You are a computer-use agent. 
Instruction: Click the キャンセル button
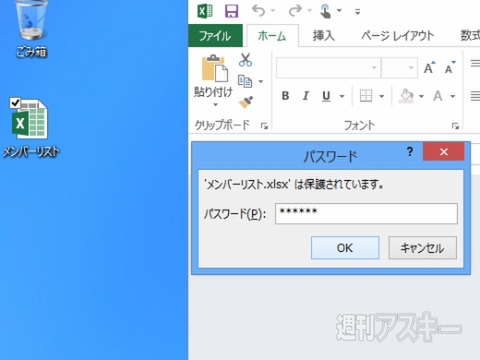422,248
